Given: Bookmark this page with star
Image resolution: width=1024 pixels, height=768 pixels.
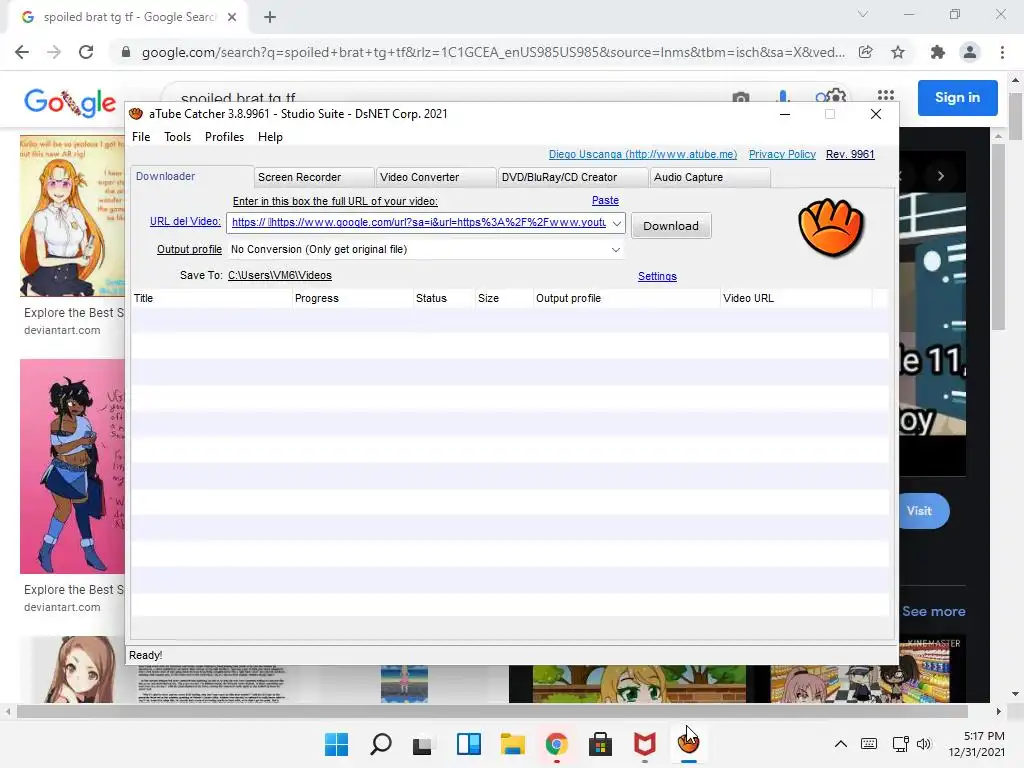Looking at the screenshot, I should pos(898,52).
